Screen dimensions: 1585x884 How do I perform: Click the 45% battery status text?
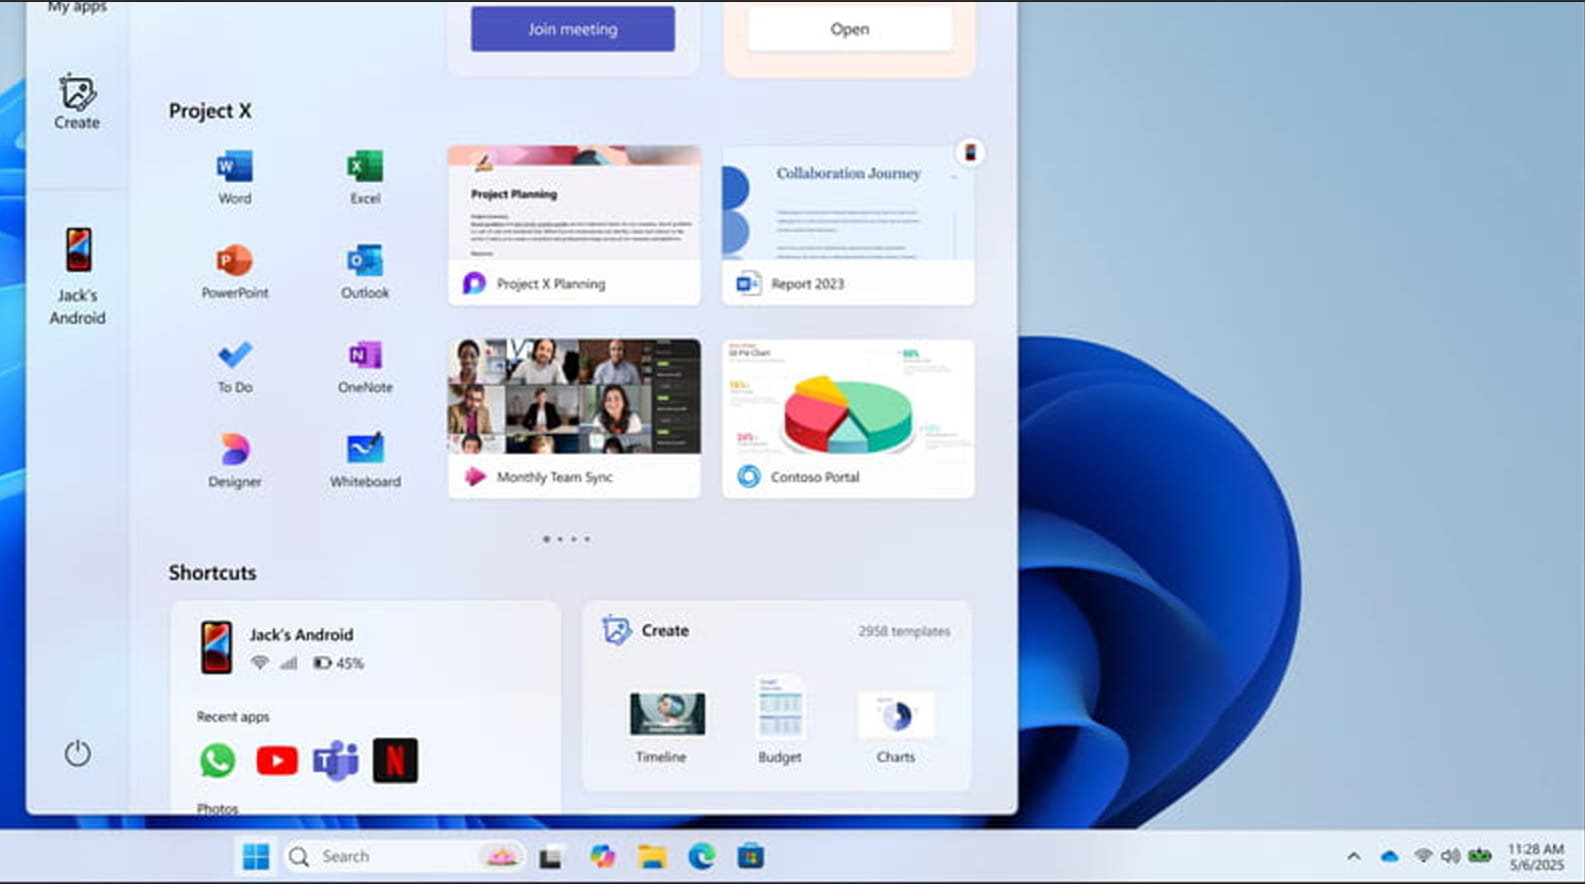coord(350,663)
